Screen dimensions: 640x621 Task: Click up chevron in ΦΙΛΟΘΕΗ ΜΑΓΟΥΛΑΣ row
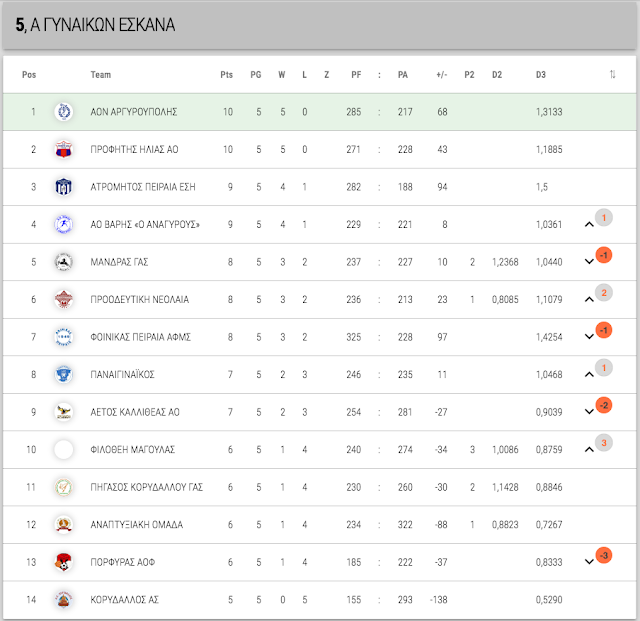pyautogui.click(x=589, y=450)
